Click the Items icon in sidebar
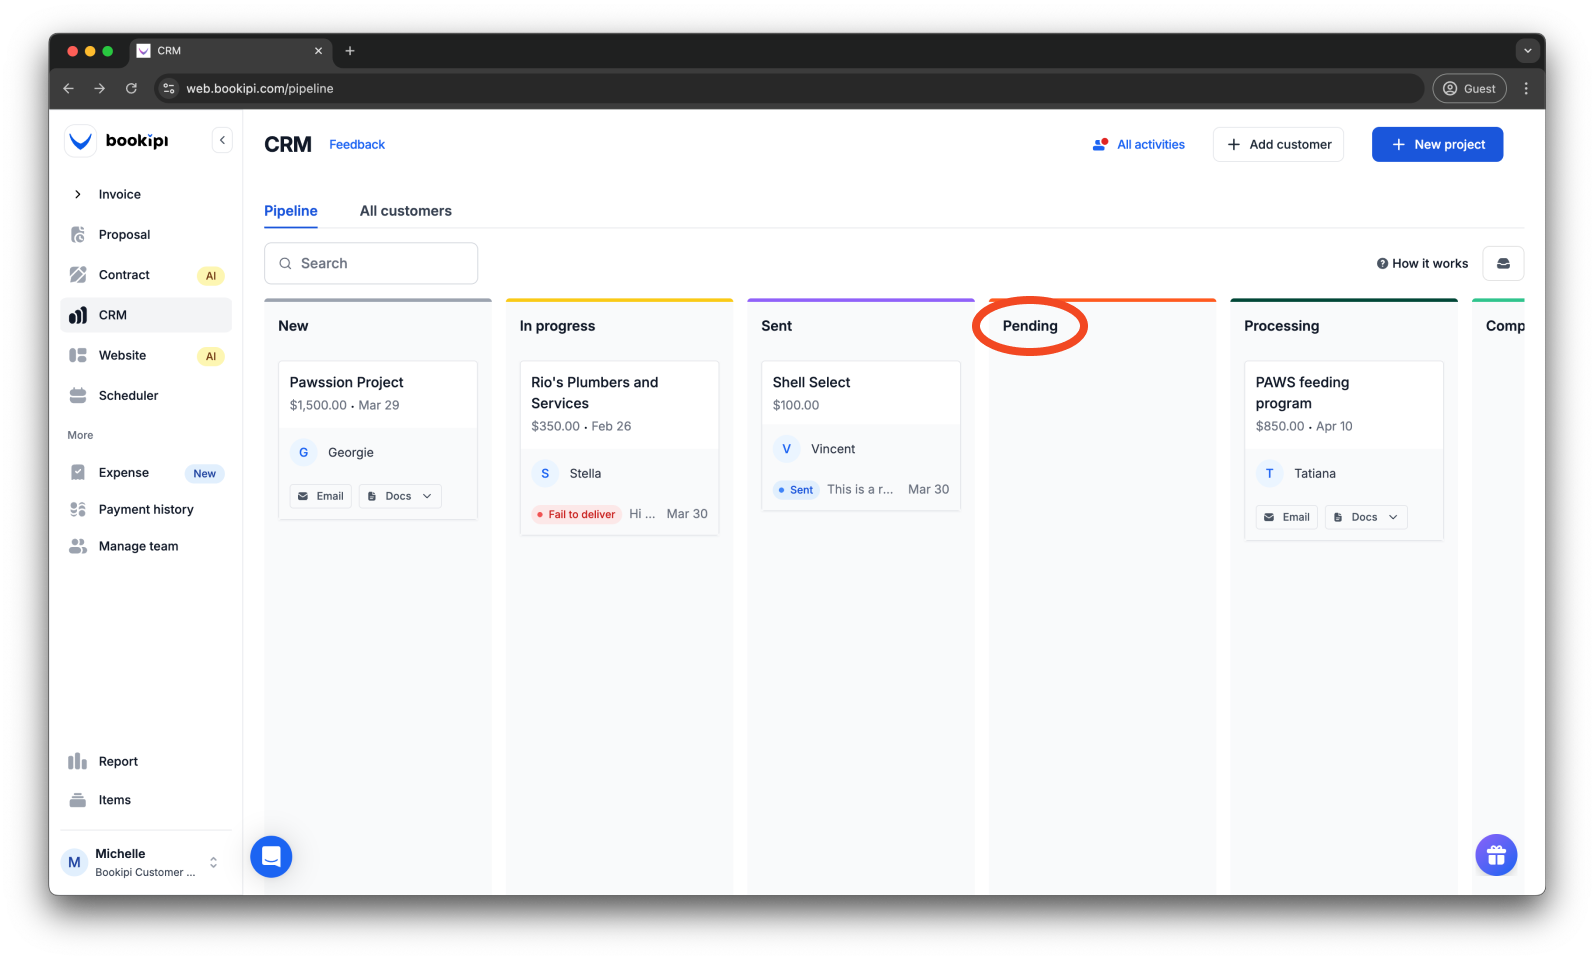 tap(78, 800)
